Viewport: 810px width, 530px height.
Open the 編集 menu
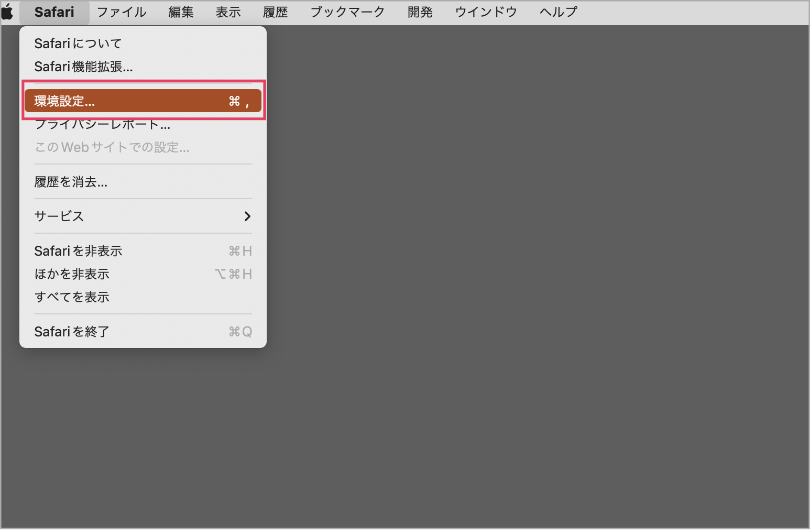181,12
